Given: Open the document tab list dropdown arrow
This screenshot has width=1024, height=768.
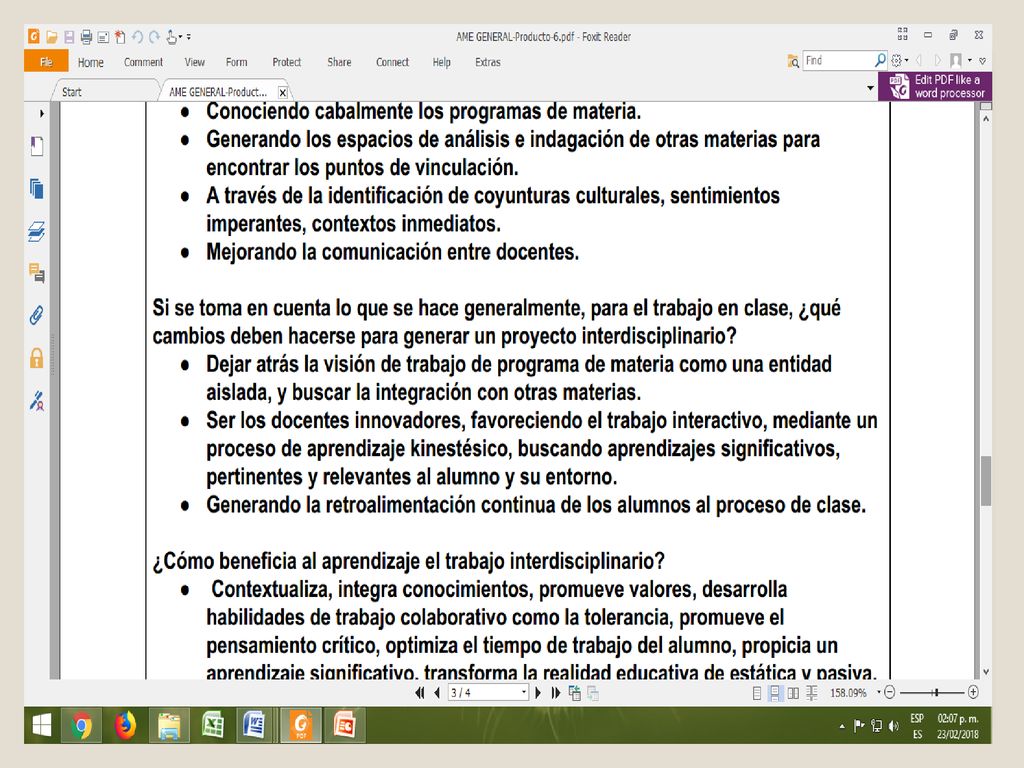Looking at the screenshot, I should (870, 88).
